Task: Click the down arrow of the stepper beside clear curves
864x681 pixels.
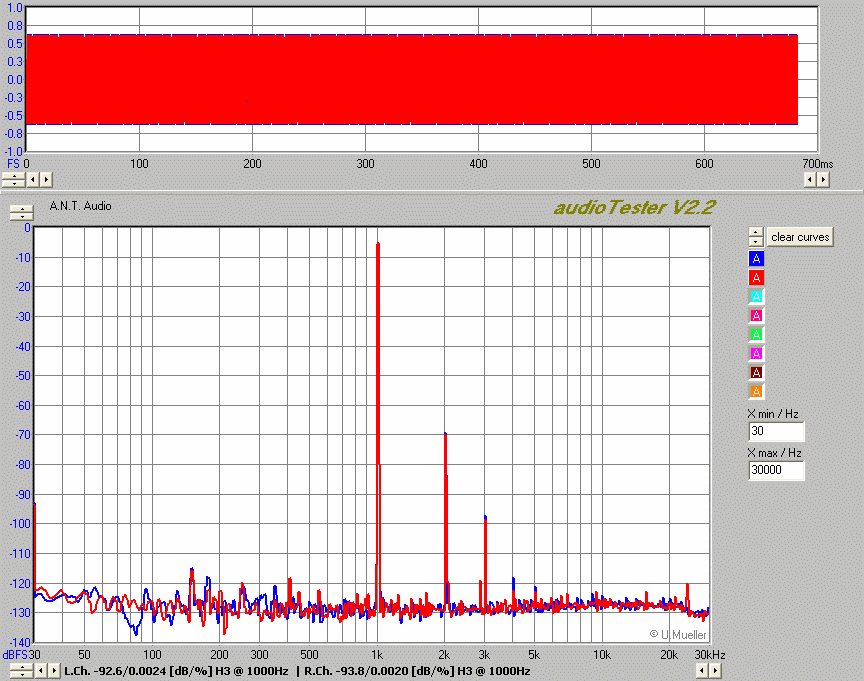Action: tap(756, 242)
